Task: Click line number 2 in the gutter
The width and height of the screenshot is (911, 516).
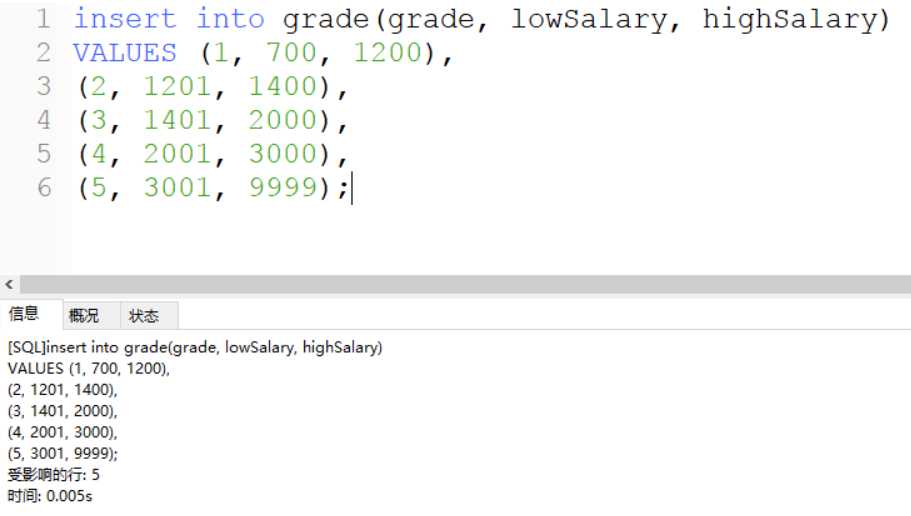Action: coord(44,53)
